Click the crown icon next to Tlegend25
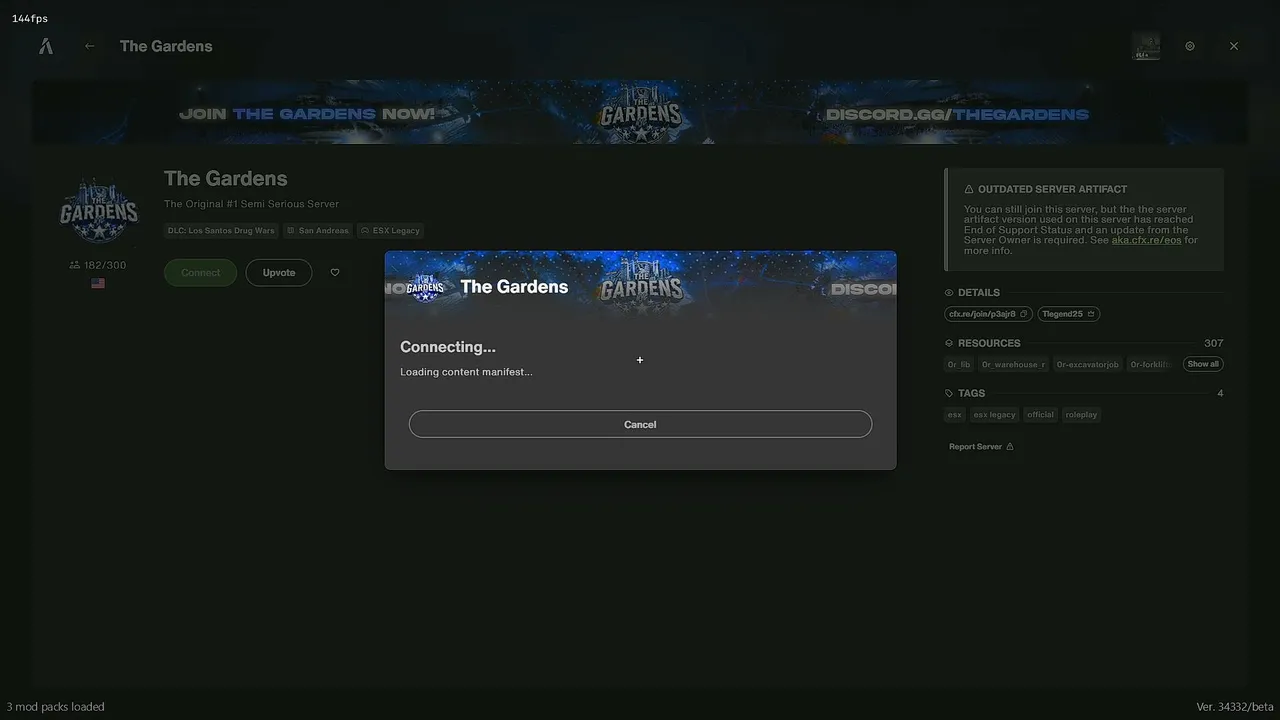This screenshot has width=1280, height=720. coord(1091,314)
